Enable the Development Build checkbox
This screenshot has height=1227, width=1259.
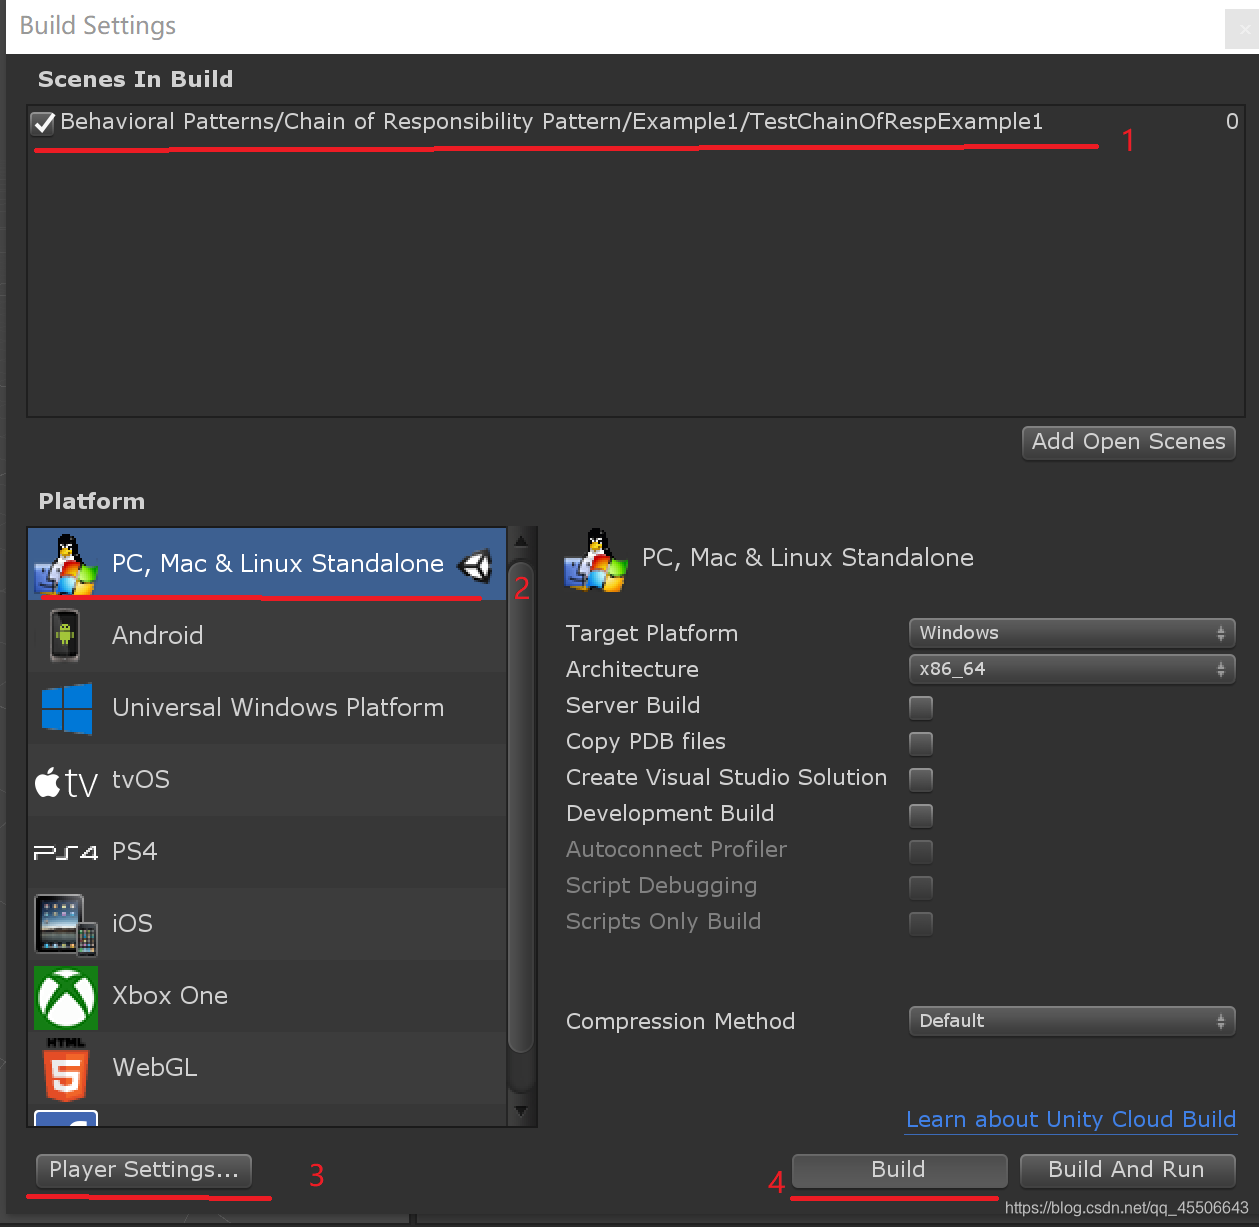(x=921, y=815)
